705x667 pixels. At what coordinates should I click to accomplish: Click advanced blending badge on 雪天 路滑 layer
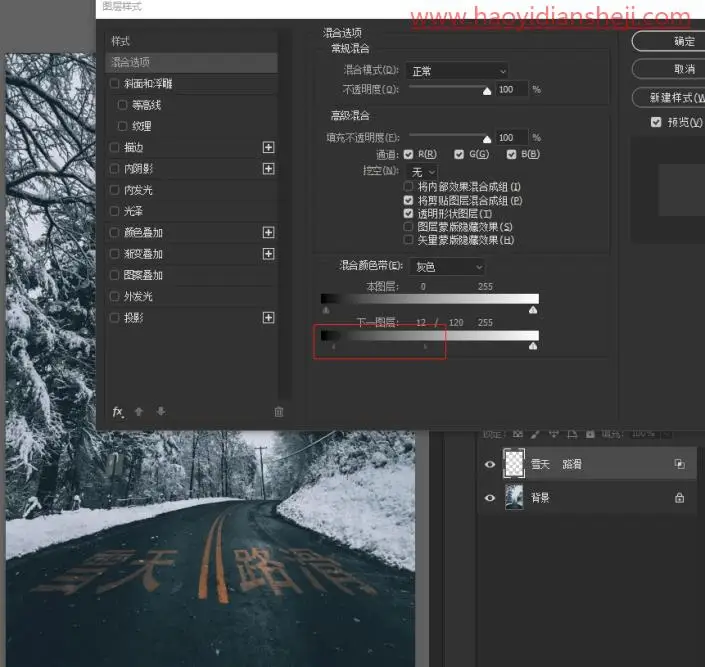[x=679, y=464]
